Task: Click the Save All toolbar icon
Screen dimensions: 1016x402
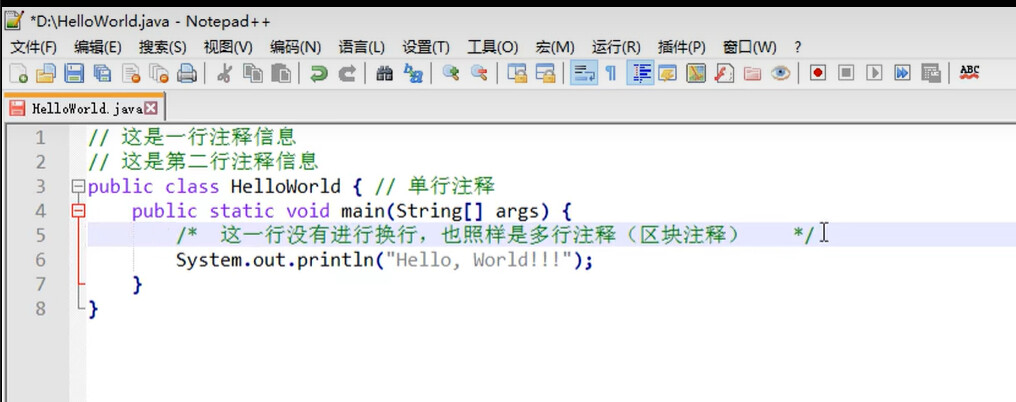Action: click(x=102, y=73)
